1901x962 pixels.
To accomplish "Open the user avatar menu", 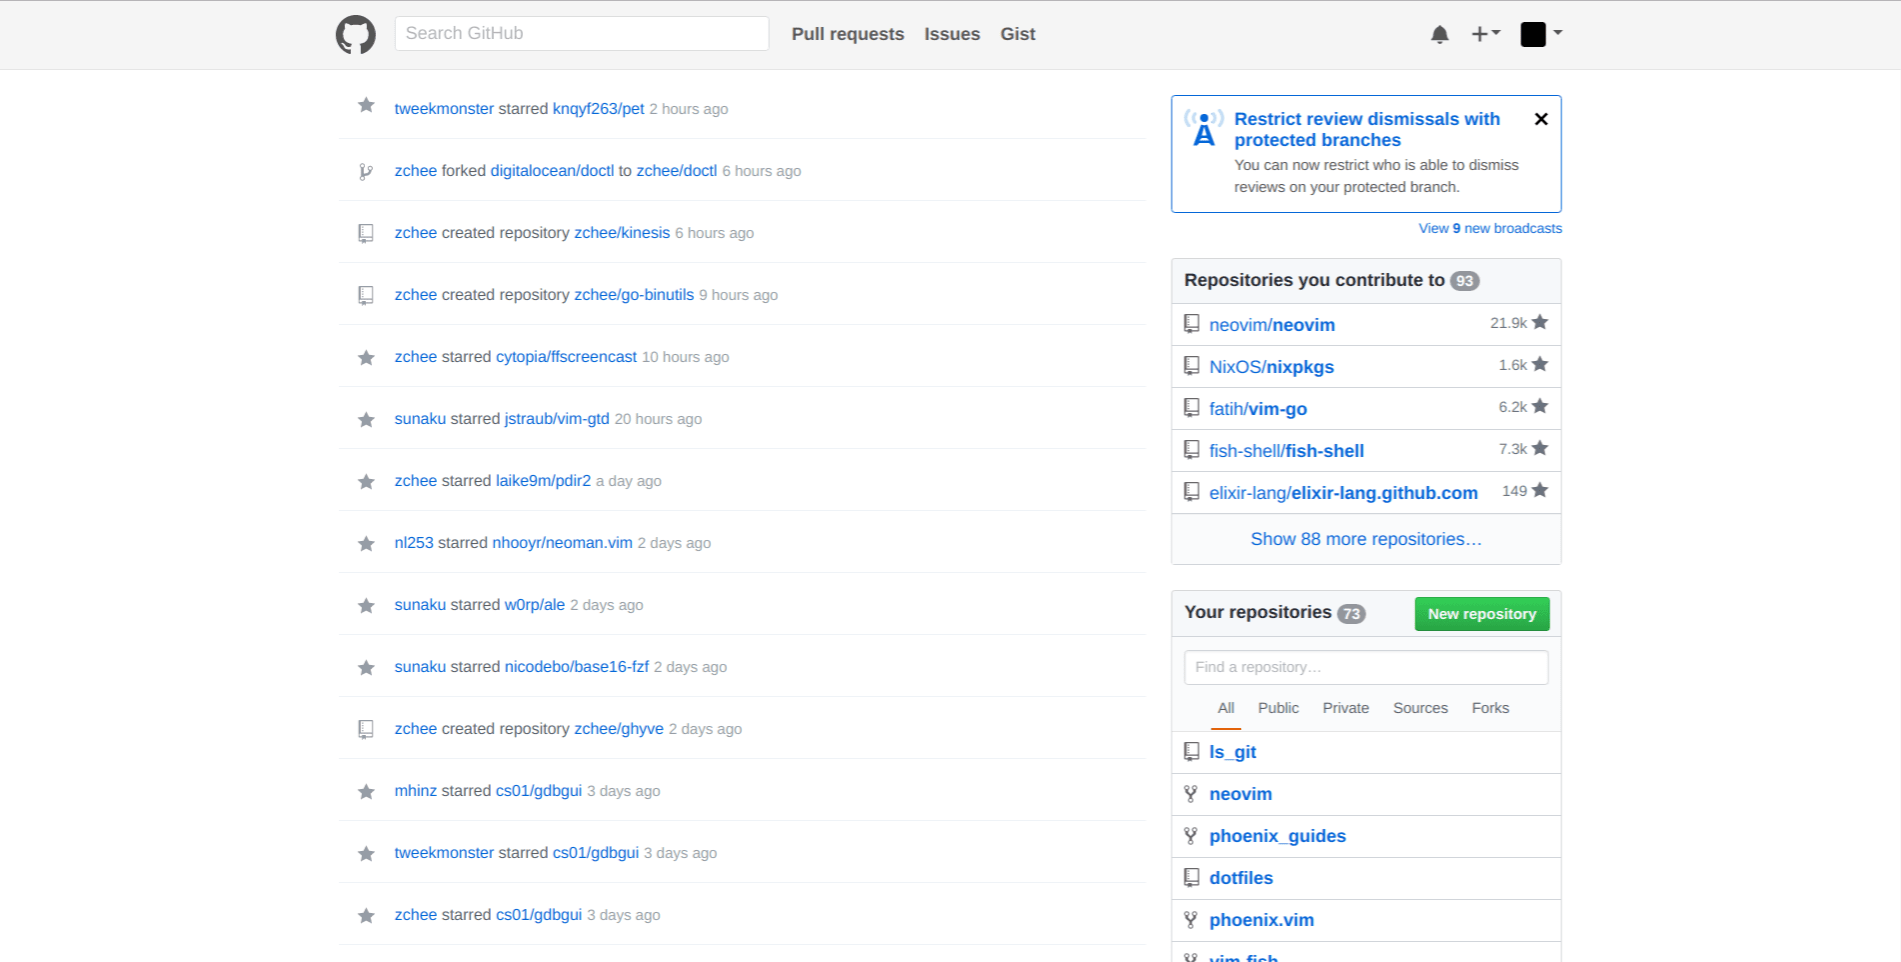I will click(x=1541, y=34).
